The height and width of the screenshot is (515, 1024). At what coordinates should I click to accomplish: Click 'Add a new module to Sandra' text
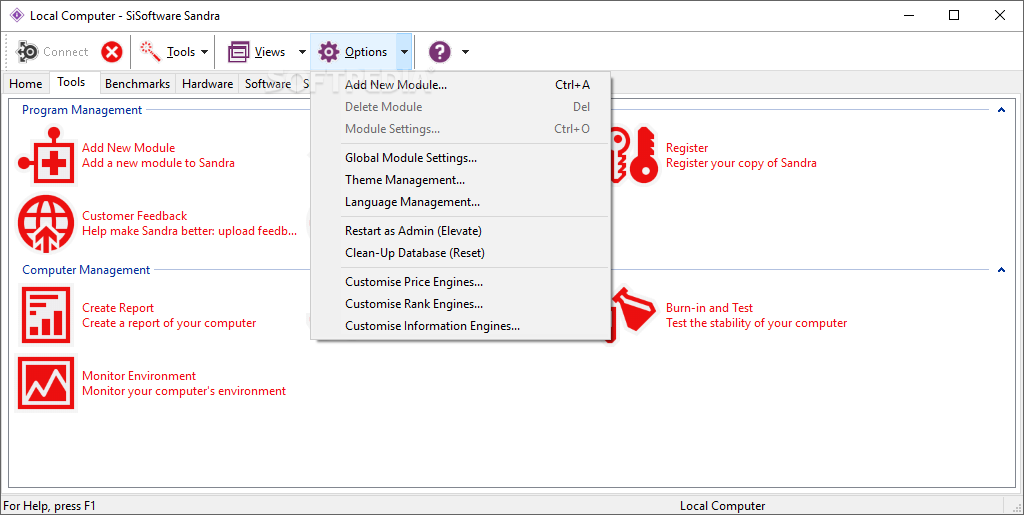(x=159, y=163)
